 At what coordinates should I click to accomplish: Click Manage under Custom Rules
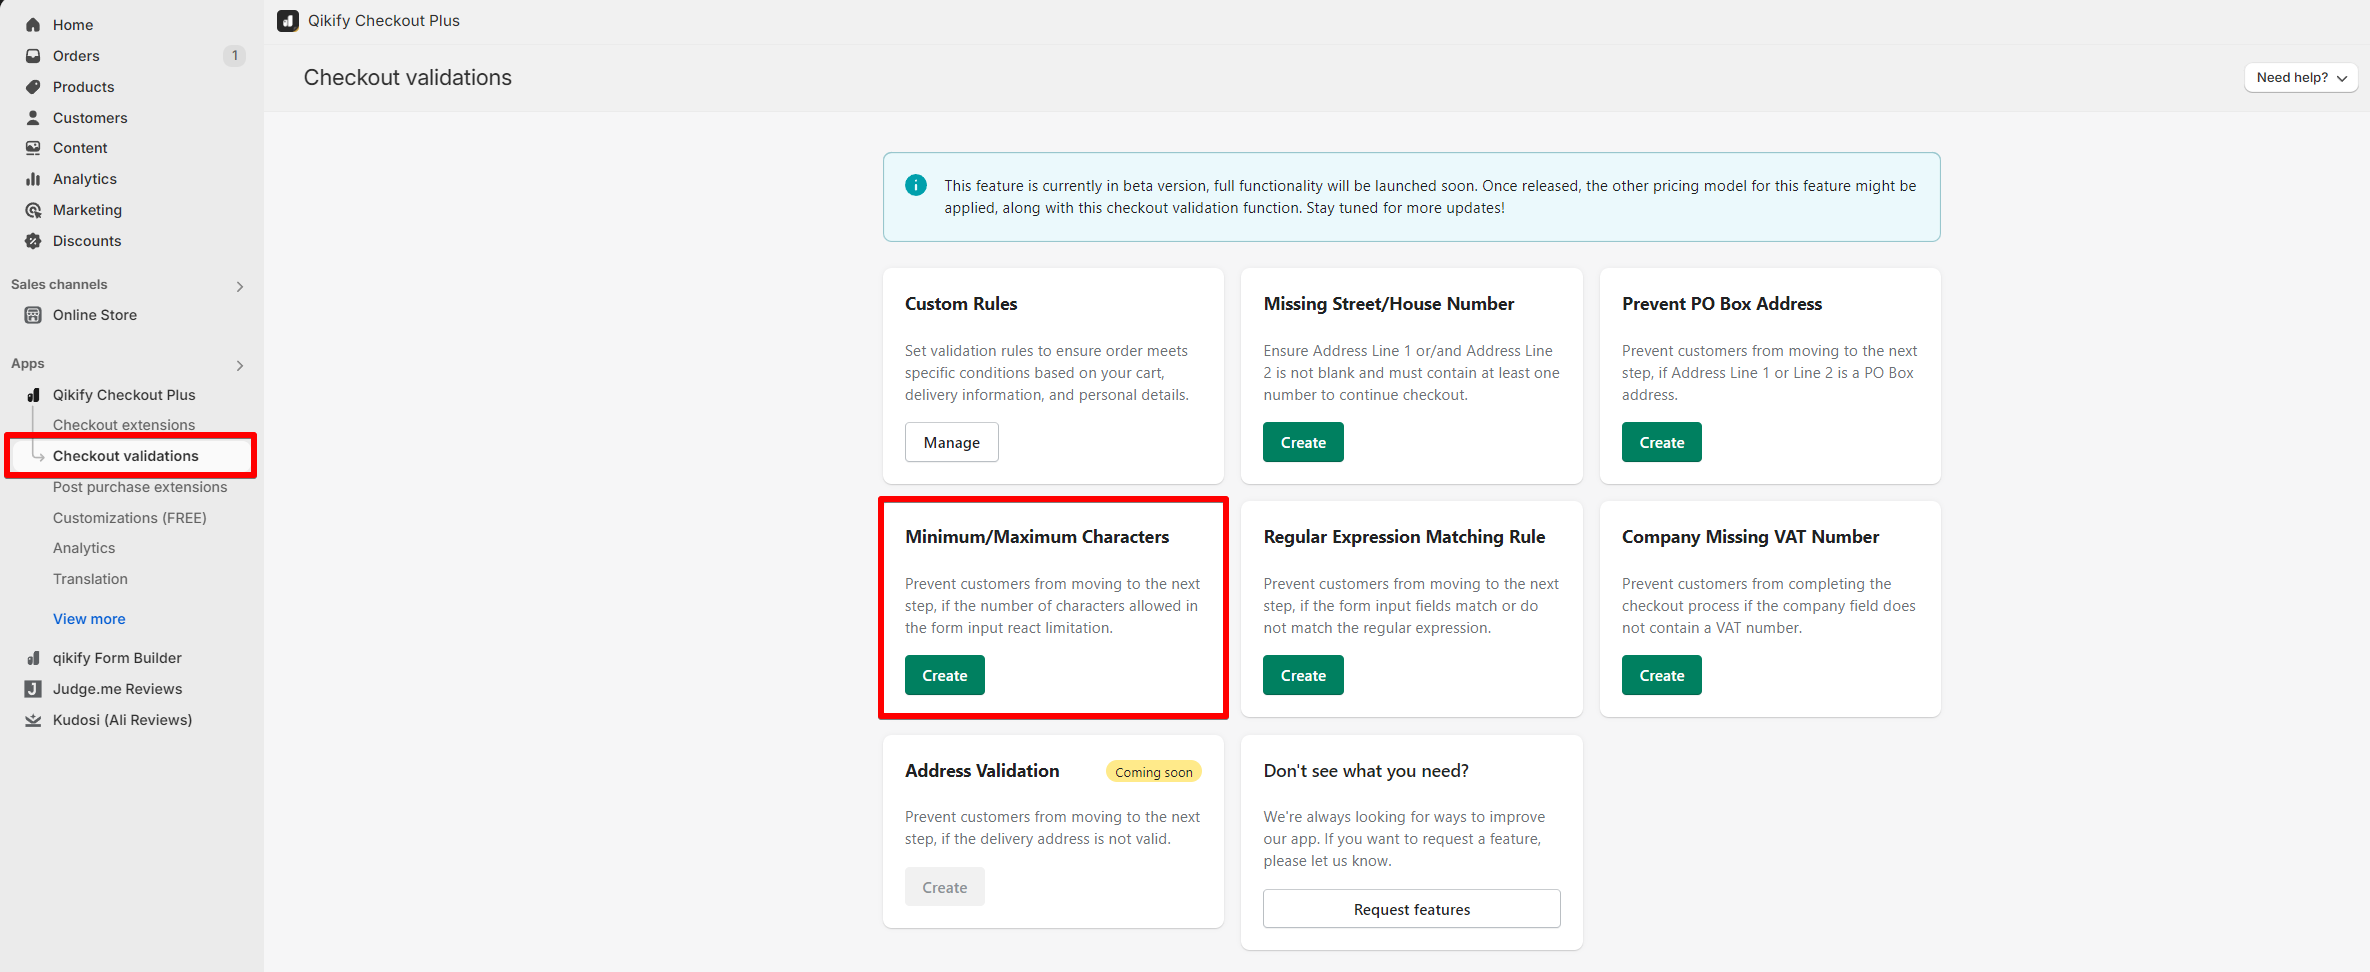(952, 442)
